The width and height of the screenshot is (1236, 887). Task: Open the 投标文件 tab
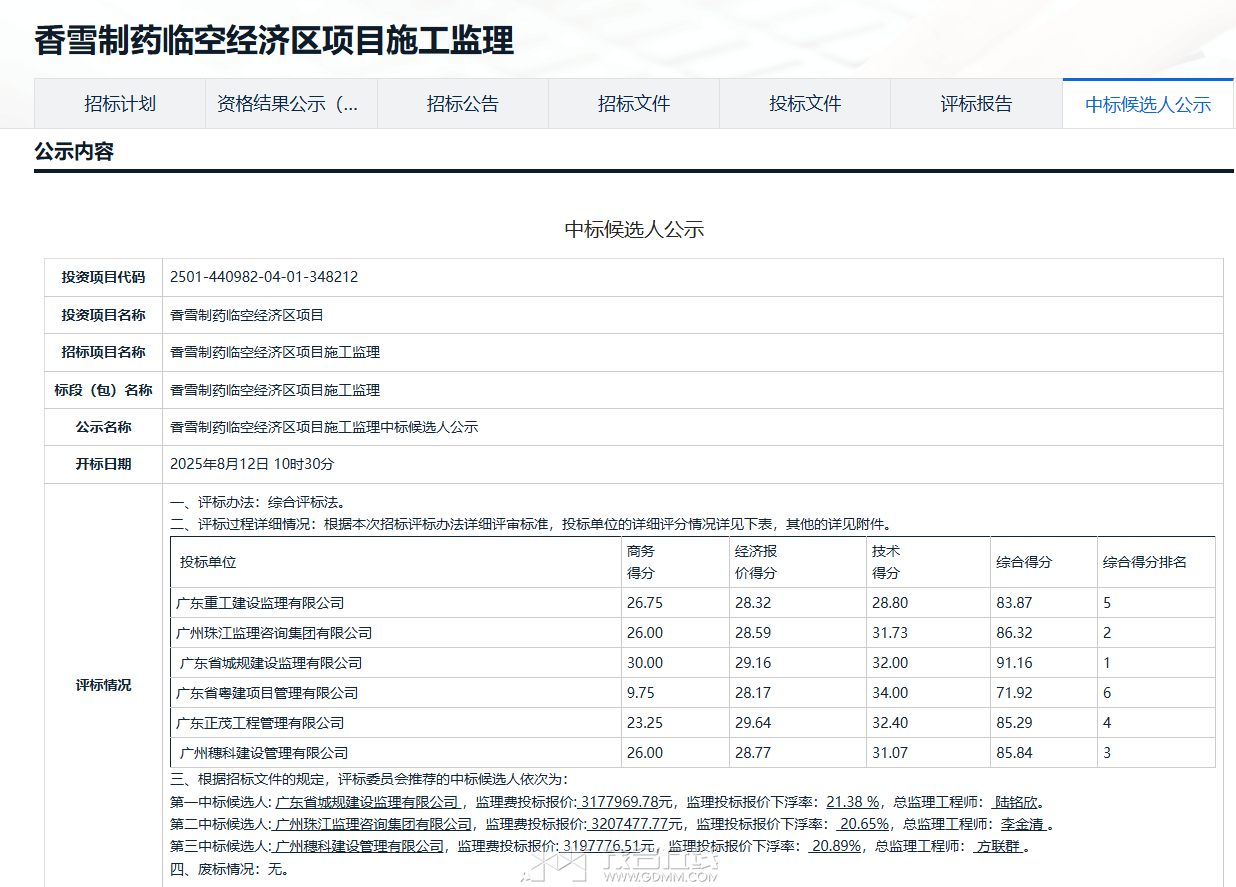click(805, 104)
